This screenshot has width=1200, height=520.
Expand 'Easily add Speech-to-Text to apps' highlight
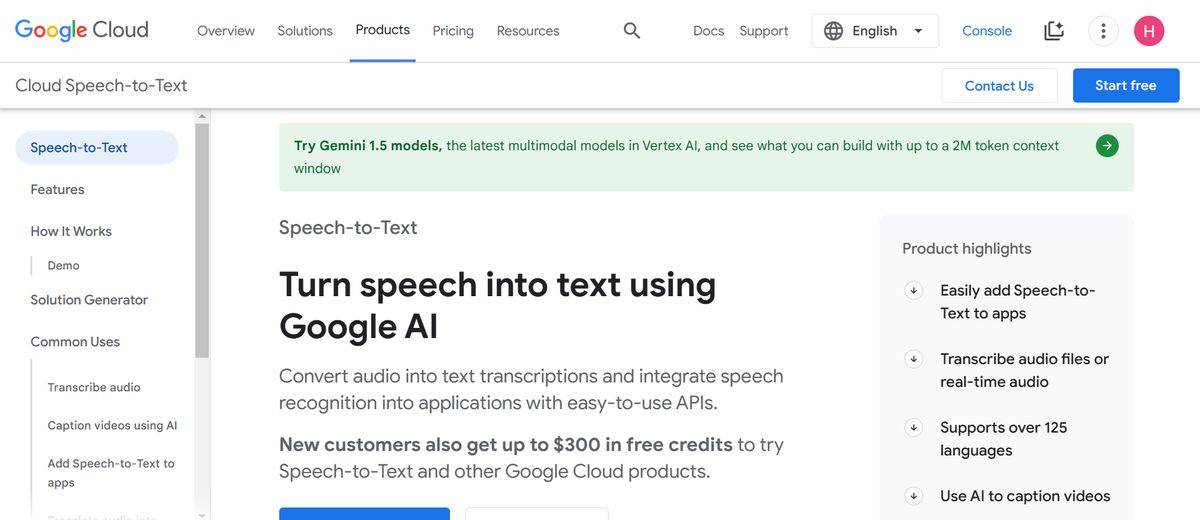tap(913, 291)
